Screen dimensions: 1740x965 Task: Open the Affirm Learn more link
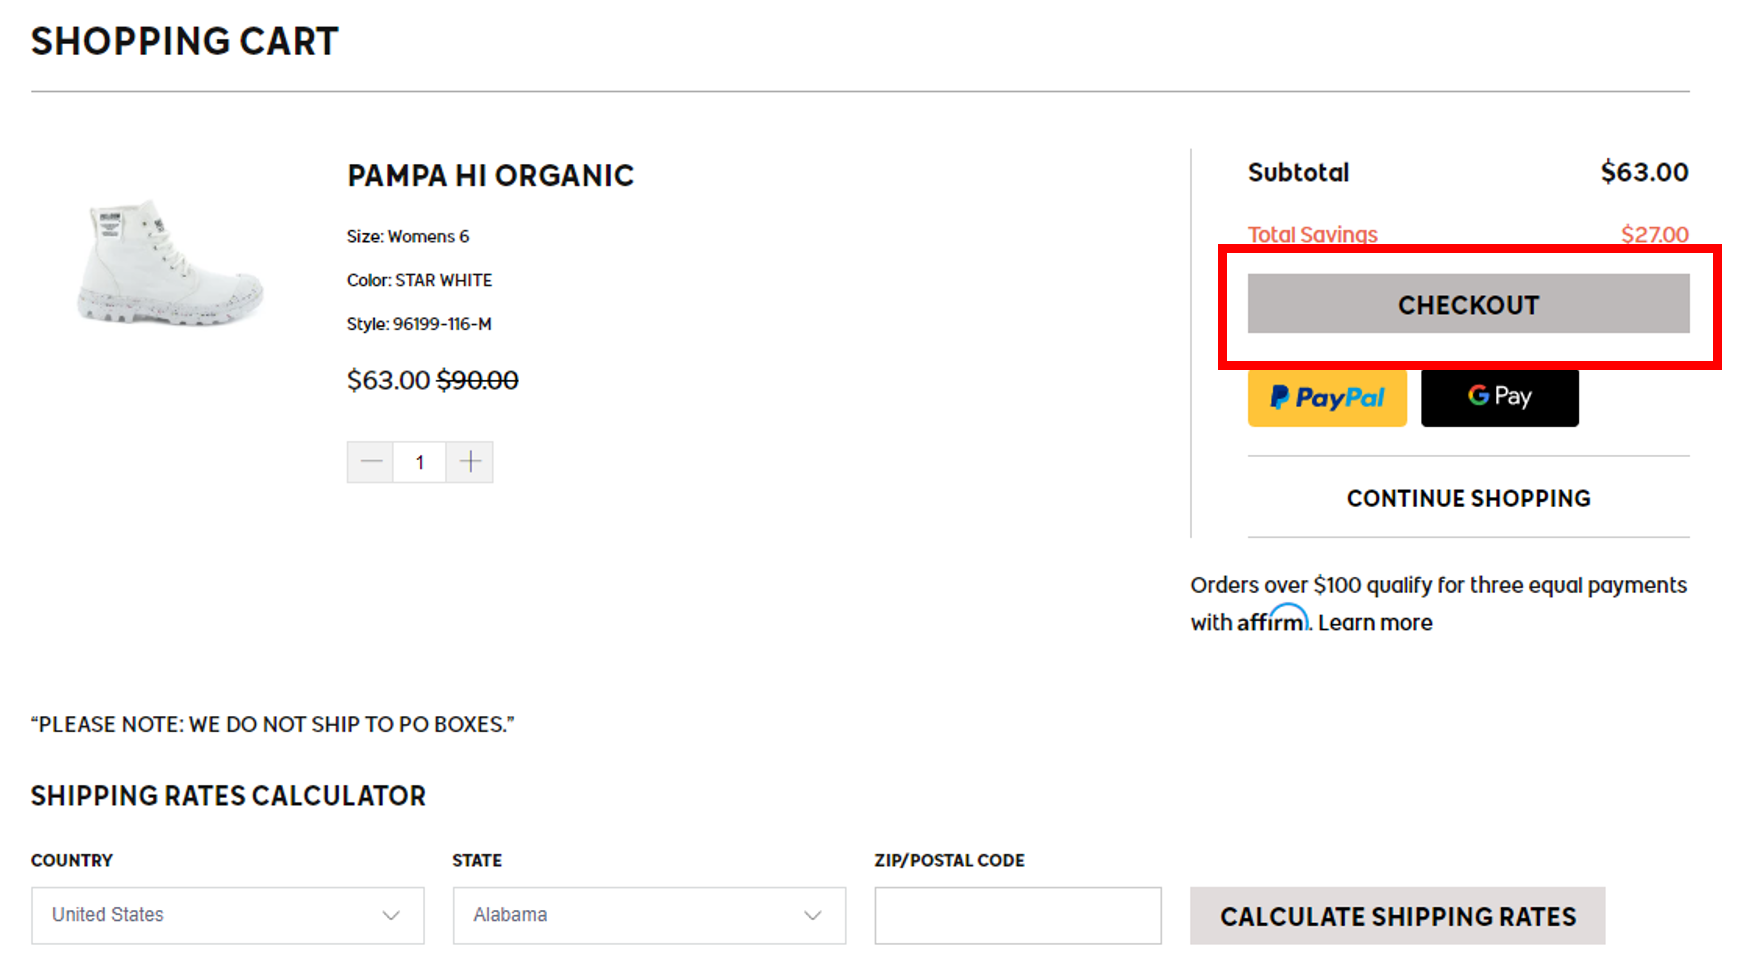1375,623
